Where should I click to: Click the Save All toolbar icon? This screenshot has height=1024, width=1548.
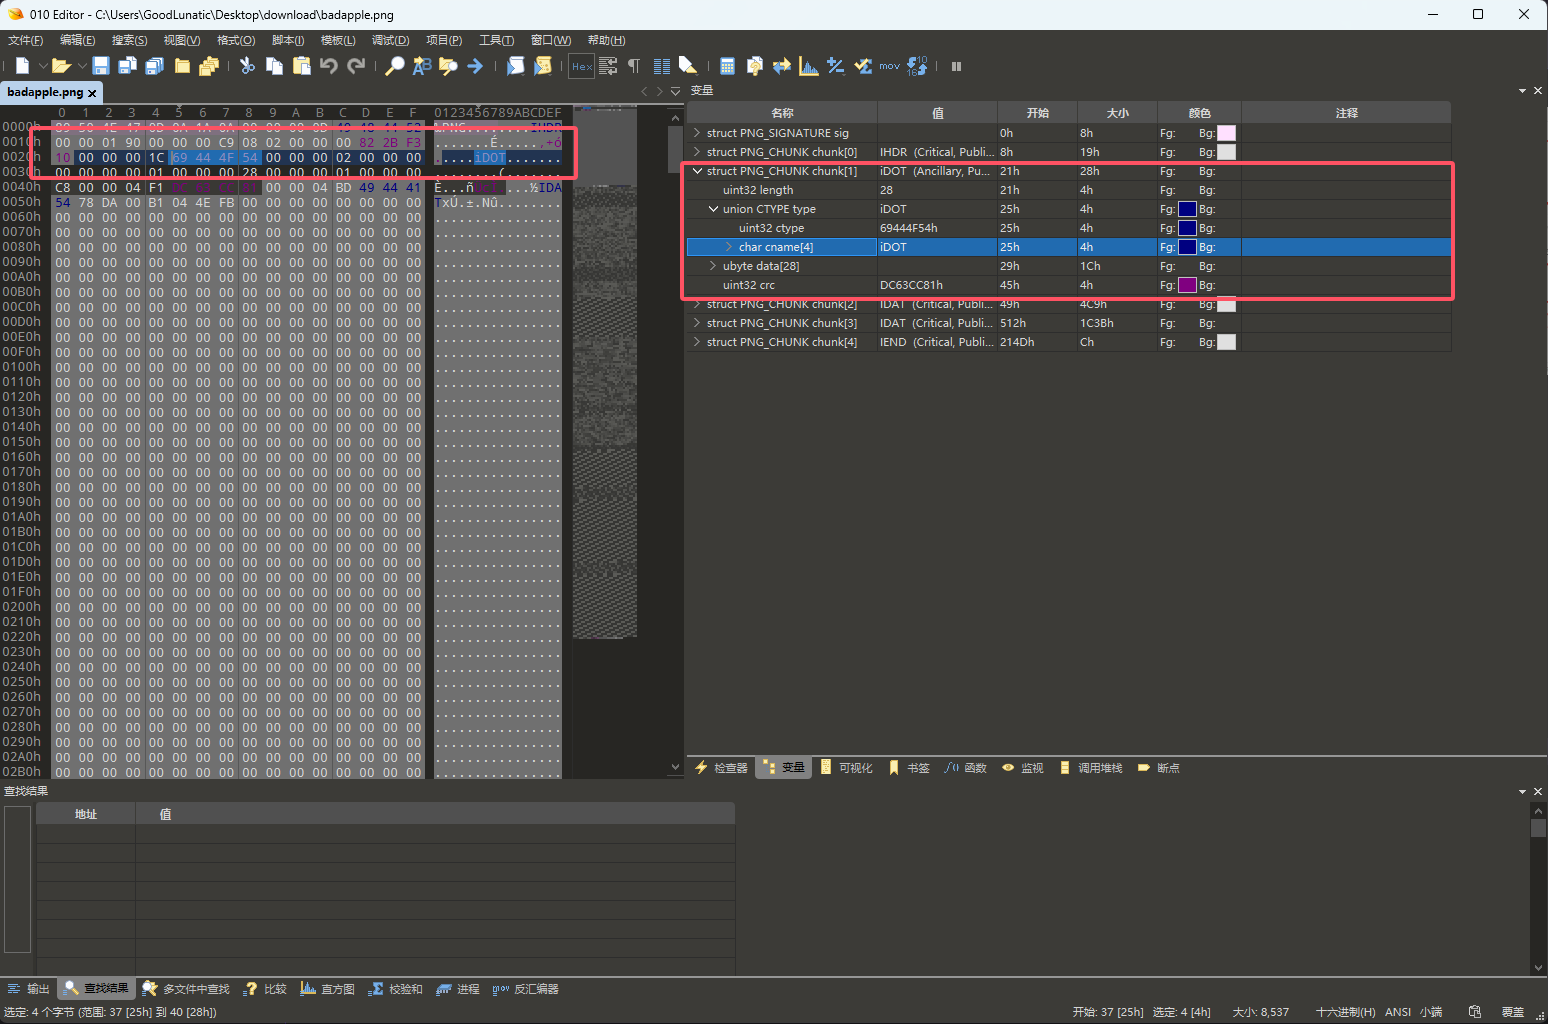coord(154,66)
